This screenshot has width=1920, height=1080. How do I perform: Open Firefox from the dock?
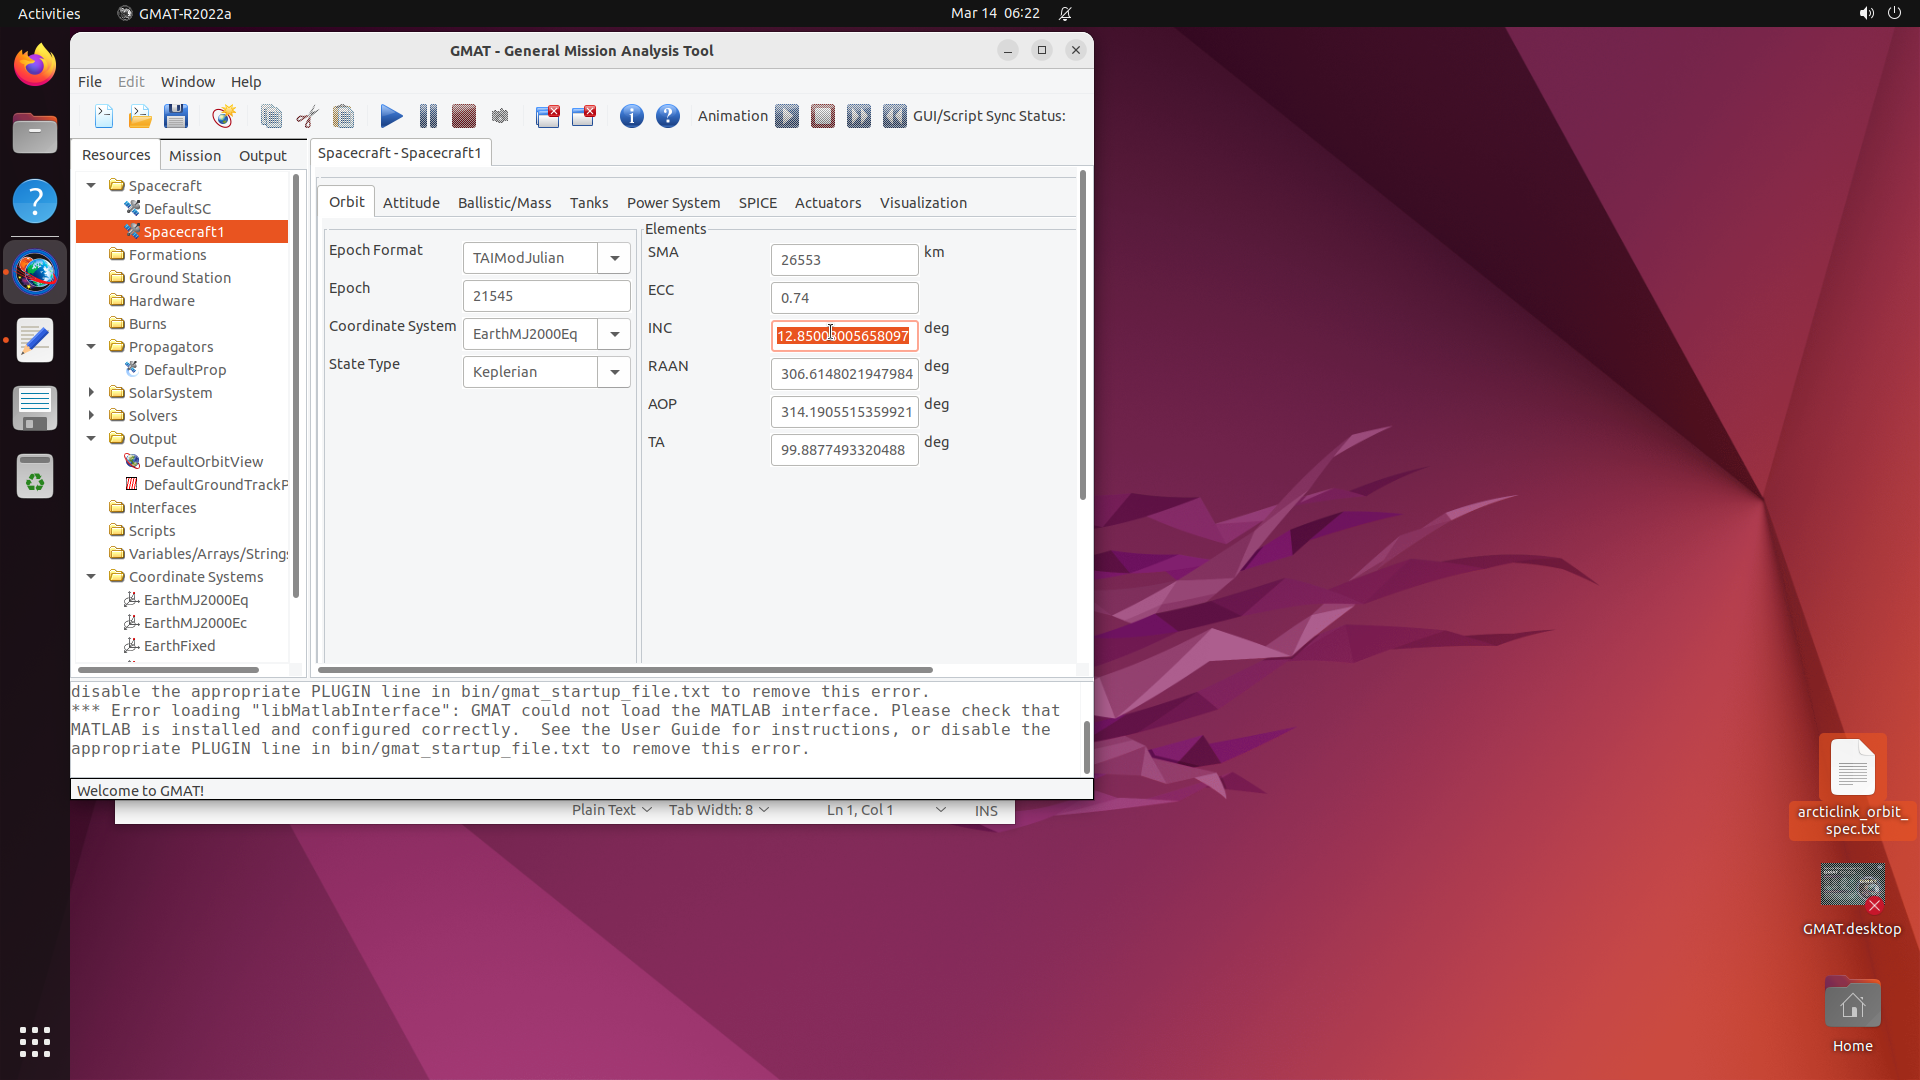click(35, 65)
